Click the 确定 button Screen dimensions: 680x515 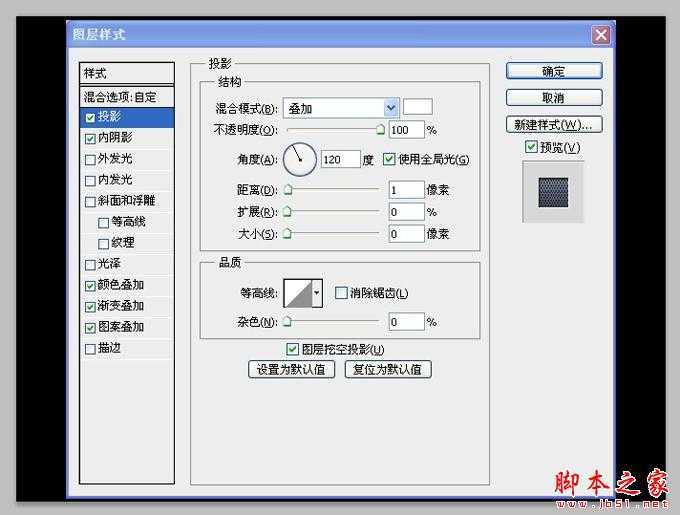(554, 71)
